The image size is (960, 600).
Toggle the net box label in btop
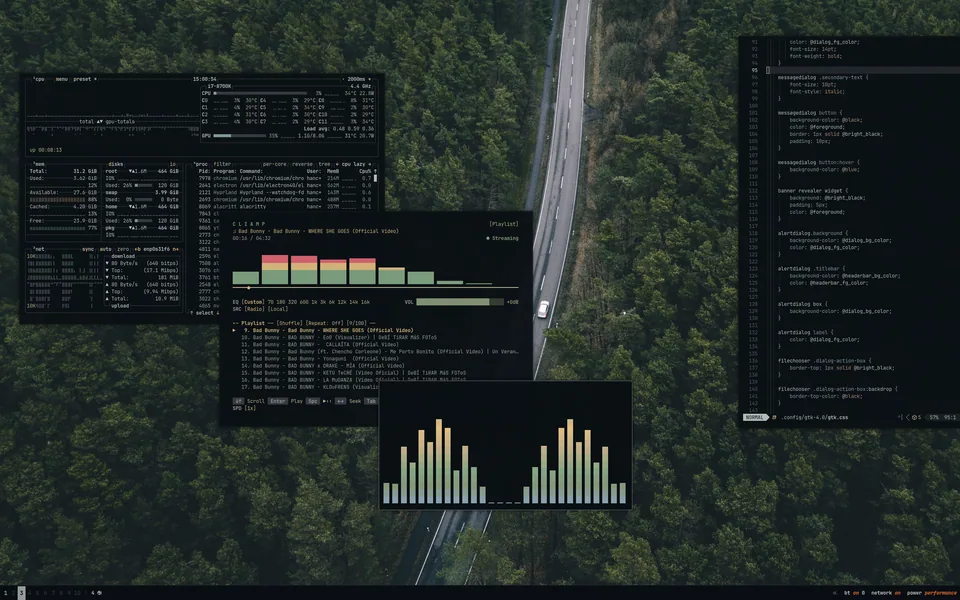click(39, 249)
